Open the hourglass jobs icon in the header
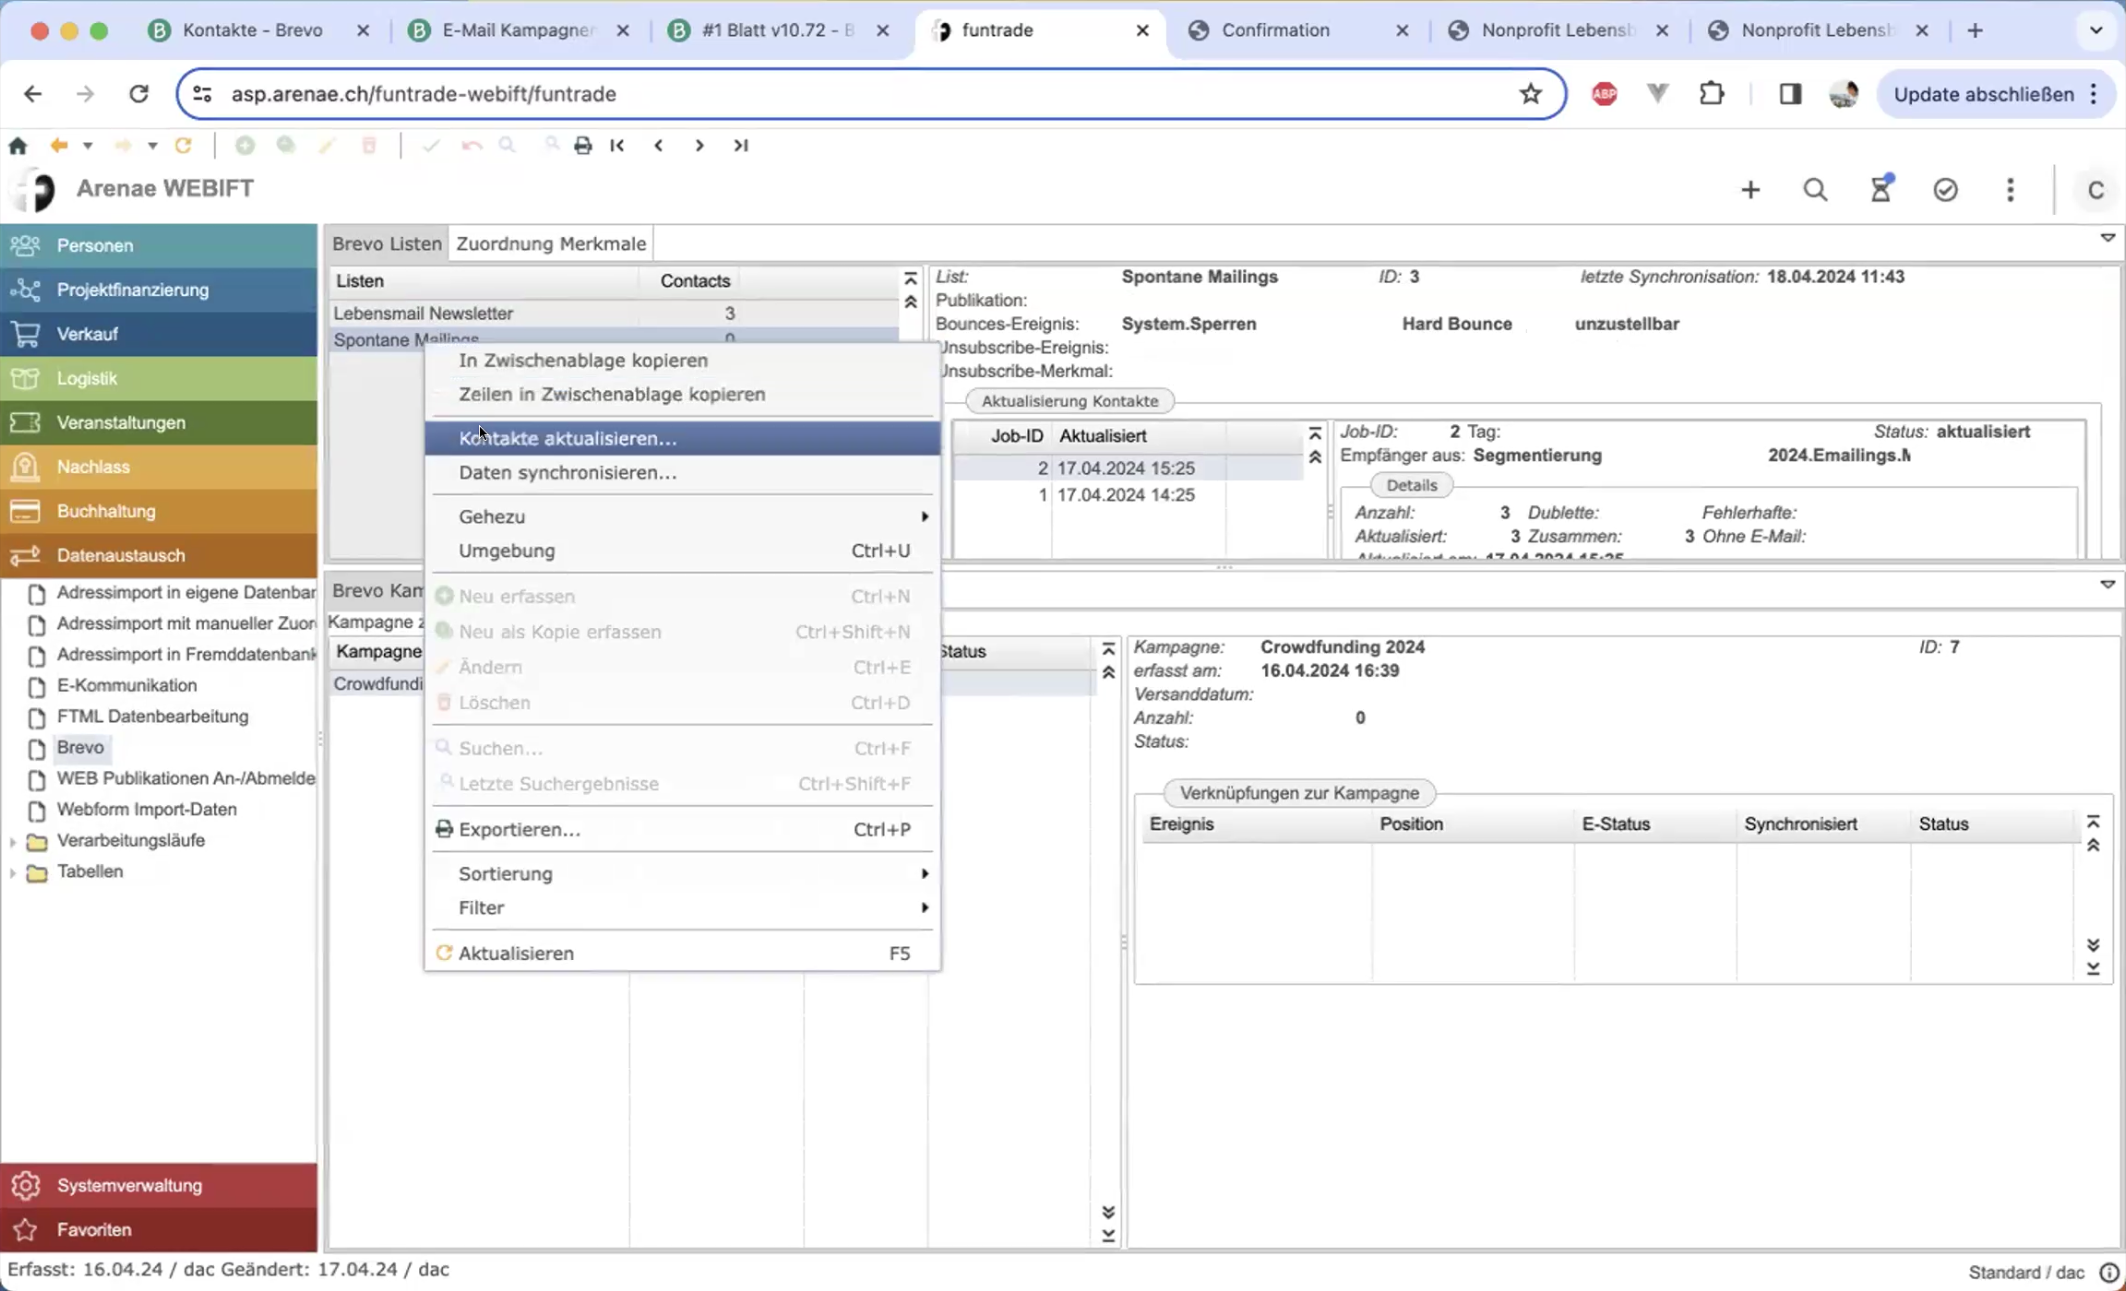This screenshot has width=2126, height=1291. tap(1881, 190)
